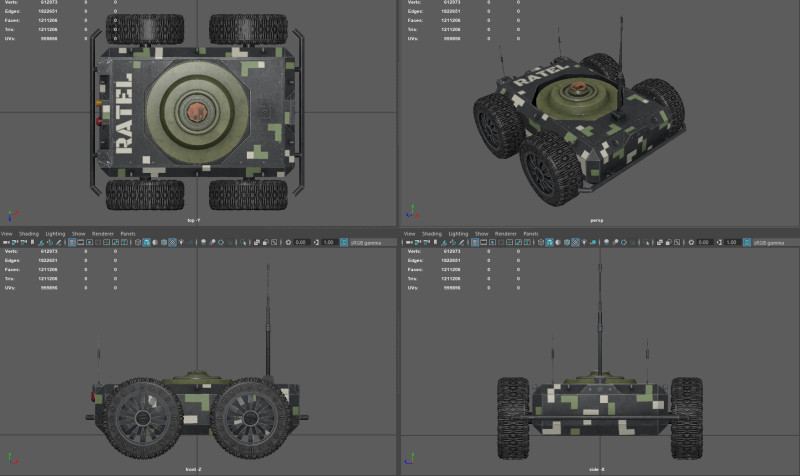Click Use All Lights icon in side-X toolbar

(x=585, y=242)
